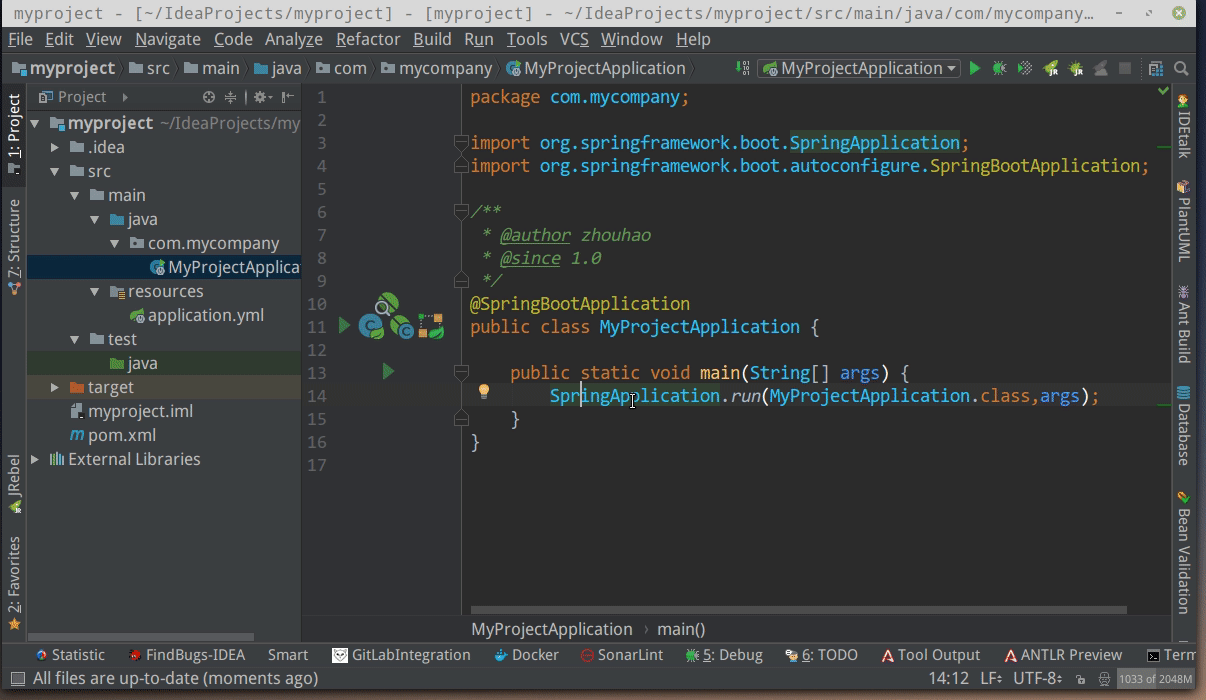Hide the Project tool window
This screenshot has height=700, width=1206.
pyautogui.click(x=287, y=97)
